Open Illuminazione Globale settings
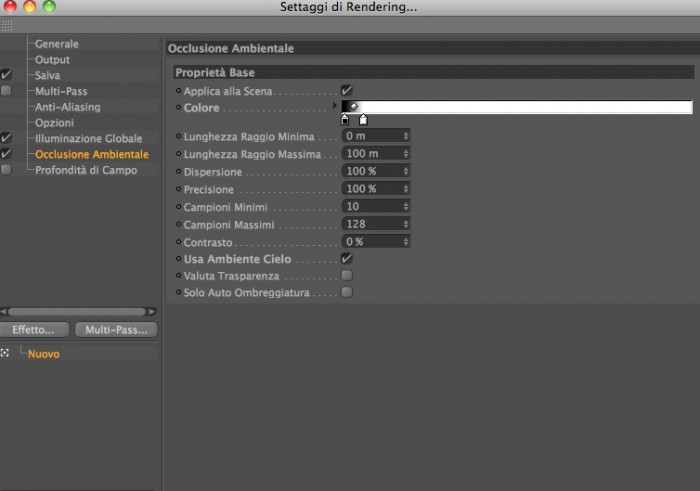 click(x=88, y=138)
